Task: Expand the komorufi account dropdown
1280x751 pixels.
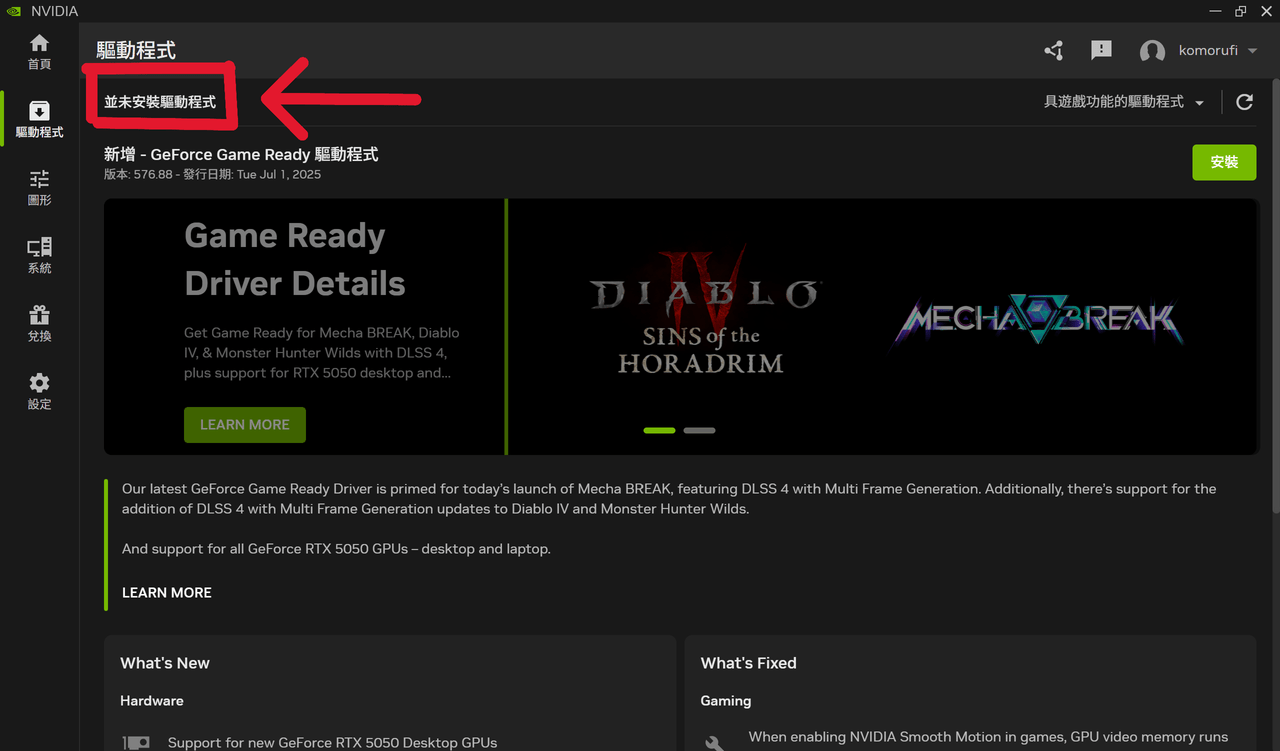Action: tap(1252, 51)
